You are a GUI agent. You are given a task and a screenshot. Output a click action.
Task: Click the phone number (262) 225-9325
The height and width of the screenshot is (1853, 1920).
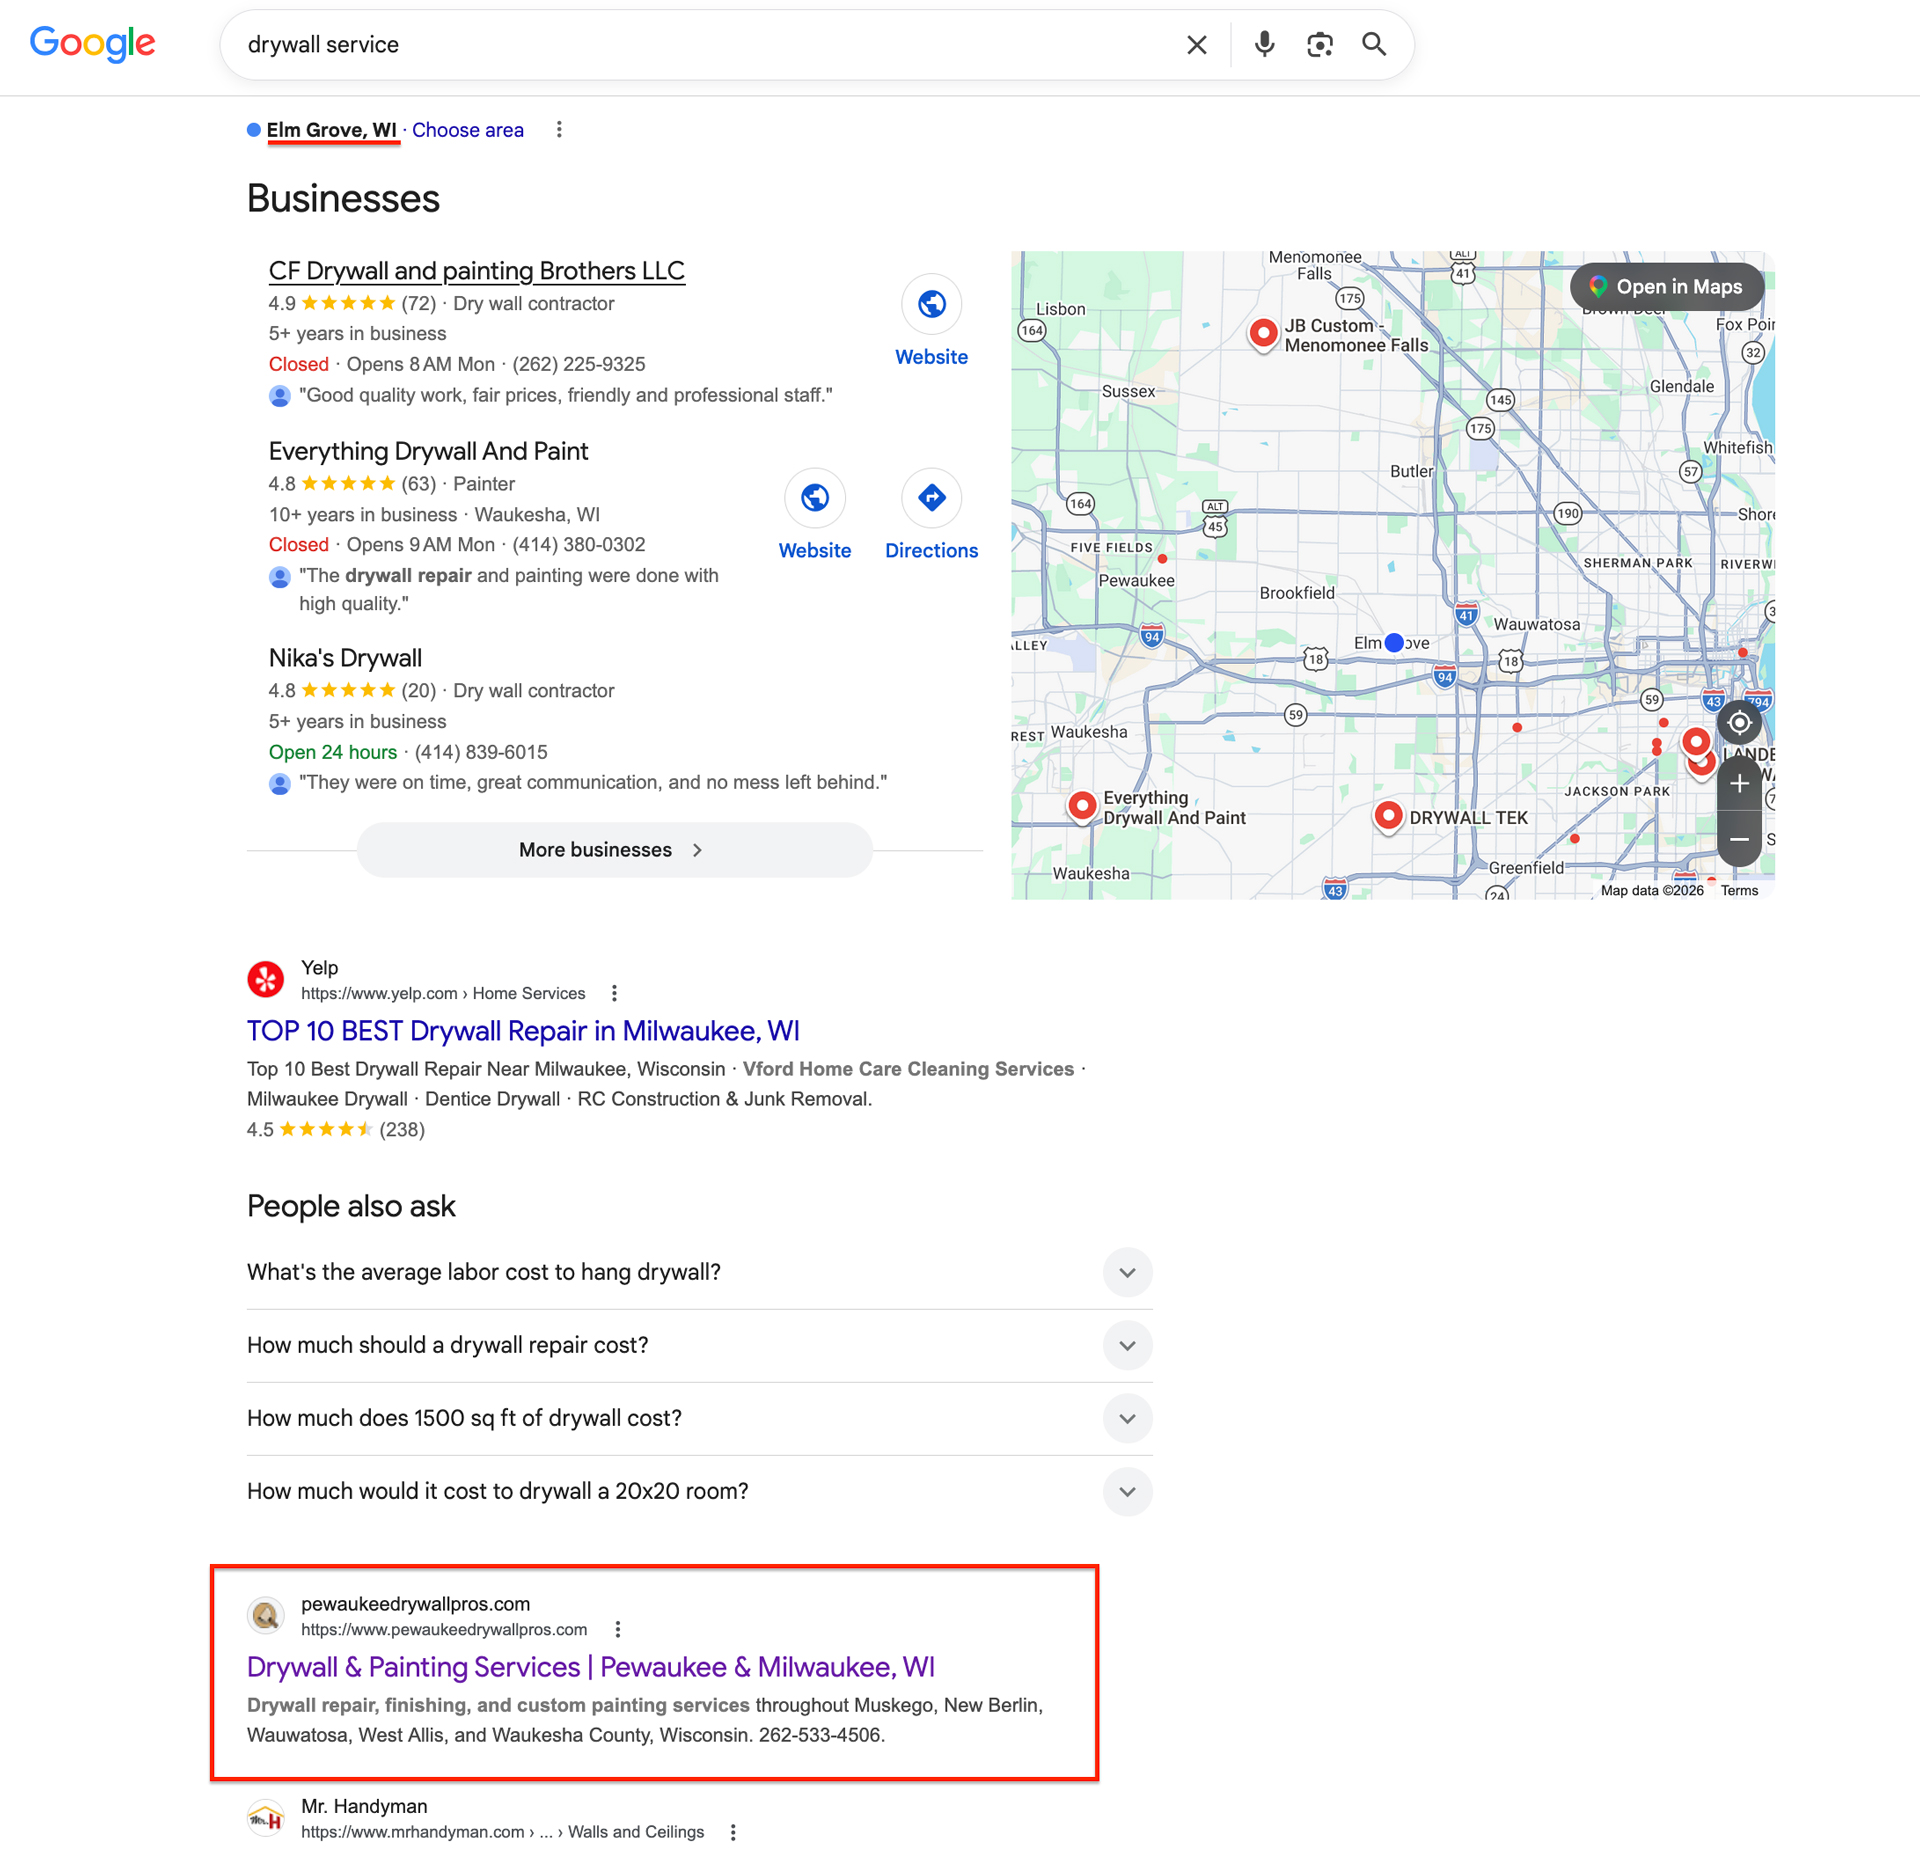click(579, 364)
